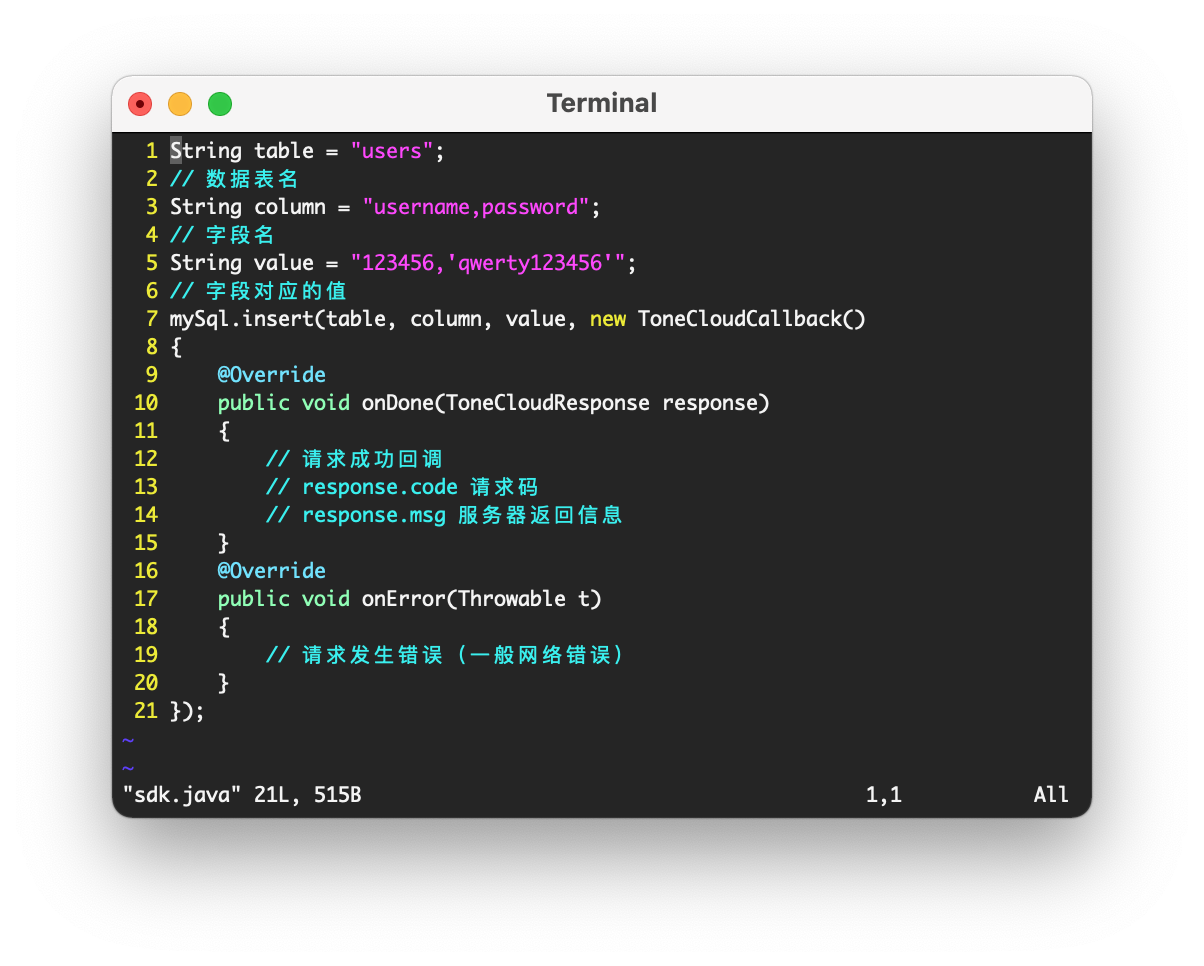
Task: Click the 1,1 cursor position indicator
Action: pos(883,795)
